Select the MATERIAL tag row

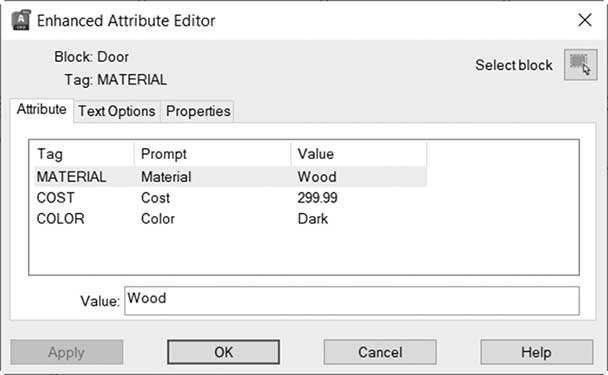pyautogui.click(x=231, y=177)
